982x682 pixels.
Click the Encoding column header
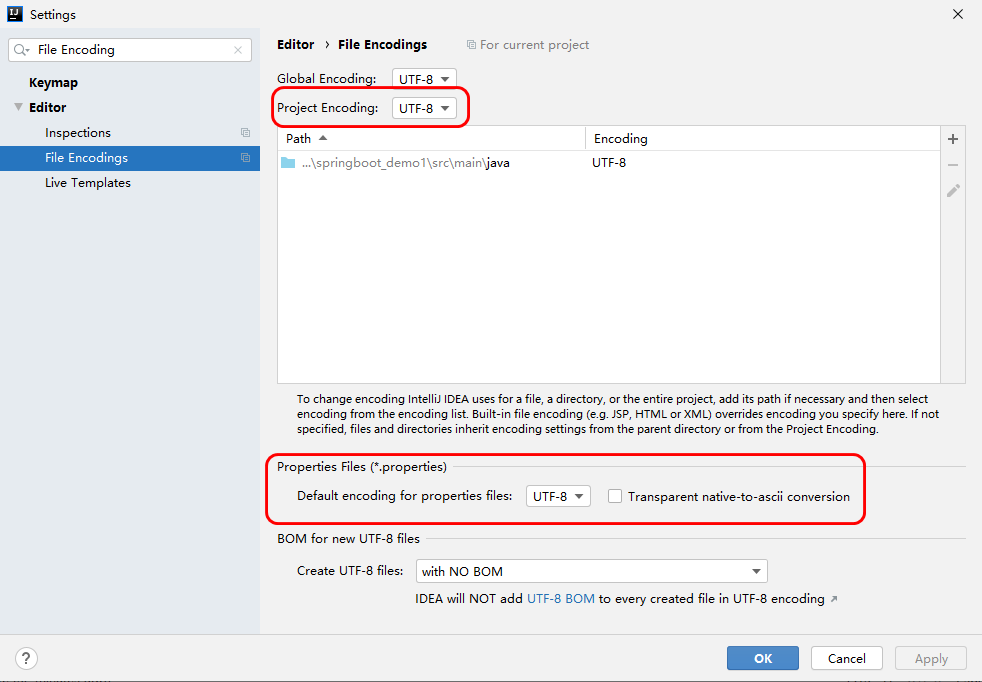(x=763, y=138)
